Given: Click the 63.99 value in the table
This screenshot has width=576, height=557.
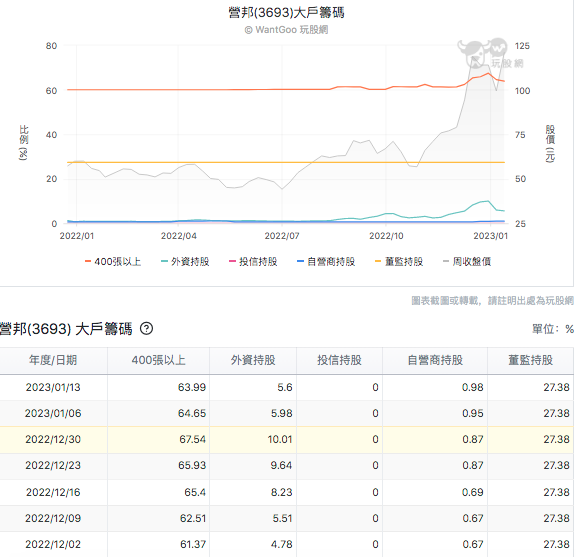Looking at the screenshot, I should (x=192, y=387).
